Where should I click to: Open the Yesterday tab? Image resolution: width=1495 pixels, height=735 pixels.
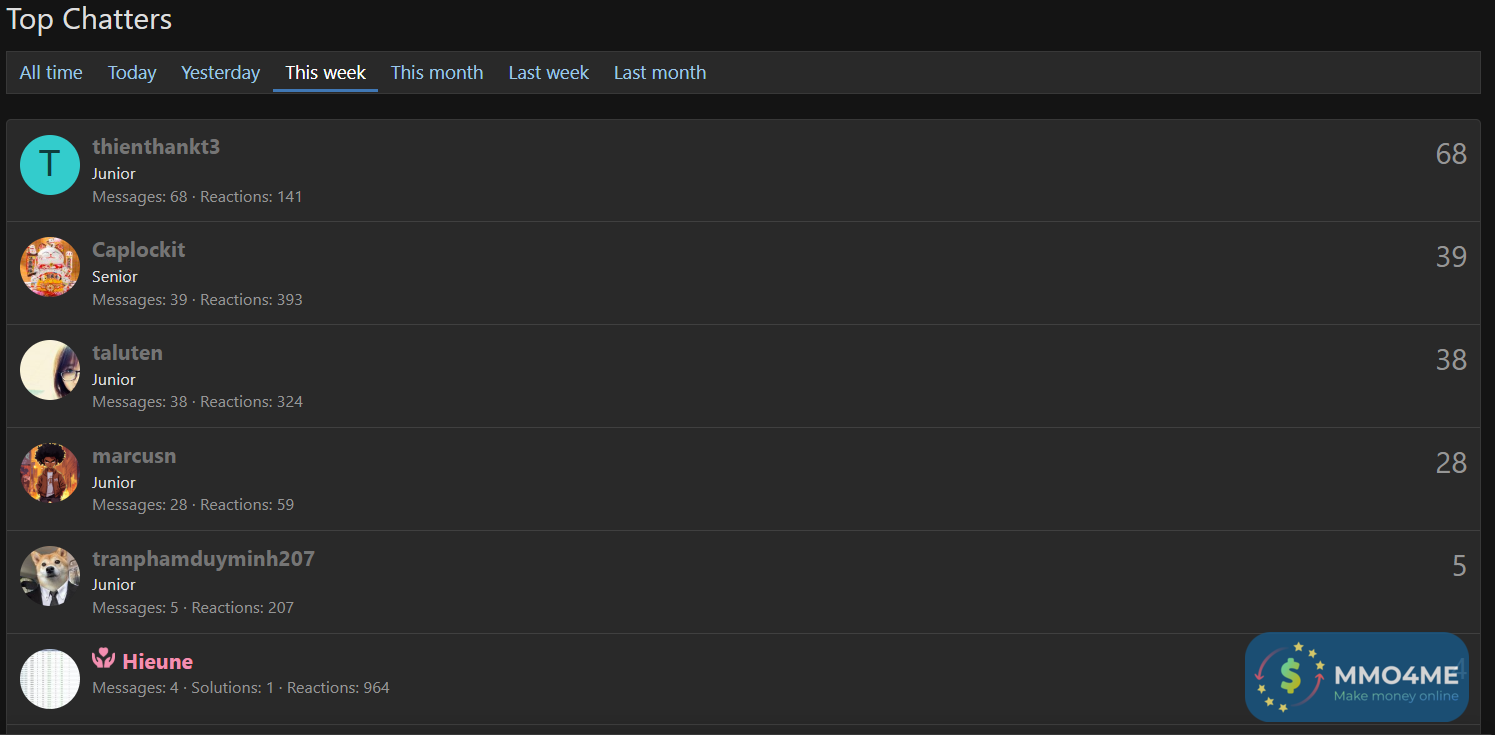coord(220,73)
